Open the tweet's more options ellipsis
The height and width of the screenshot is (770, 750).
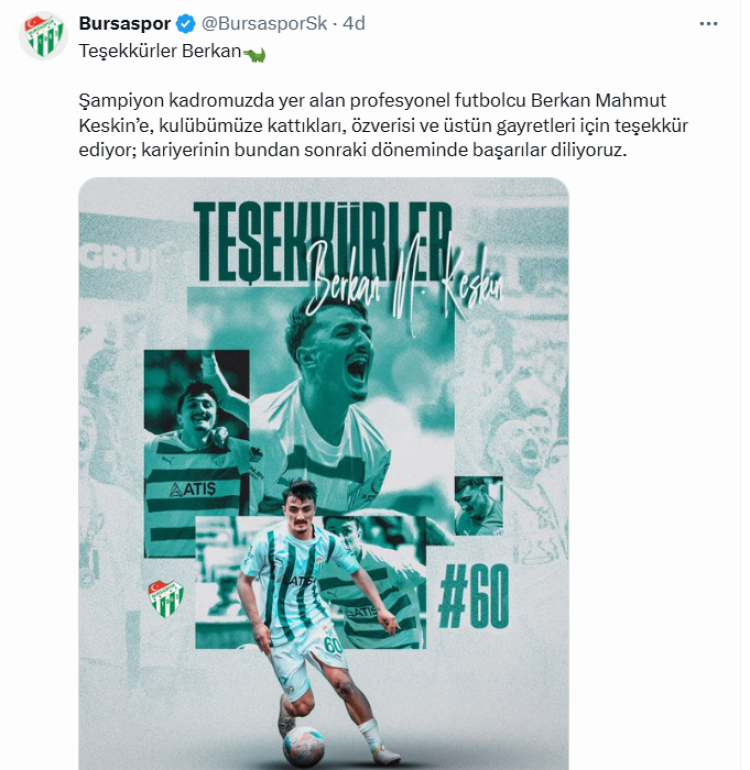point(708,24)
